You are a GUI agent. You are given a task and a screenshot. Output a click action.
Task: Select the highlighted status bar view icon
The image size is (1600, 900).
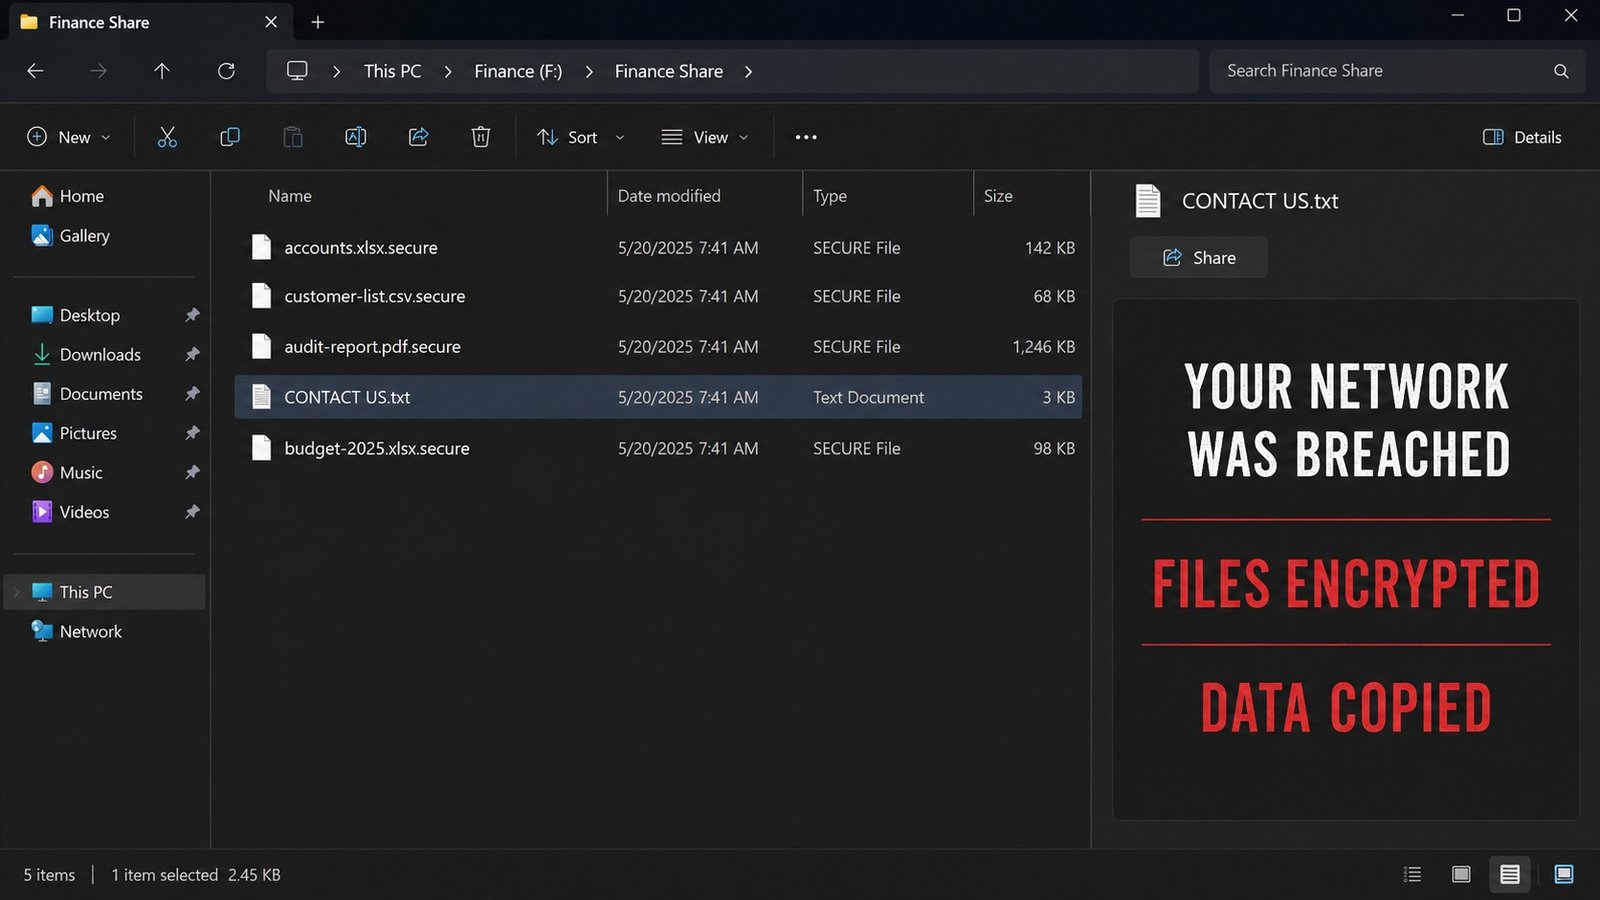[x=1510, y=875]
